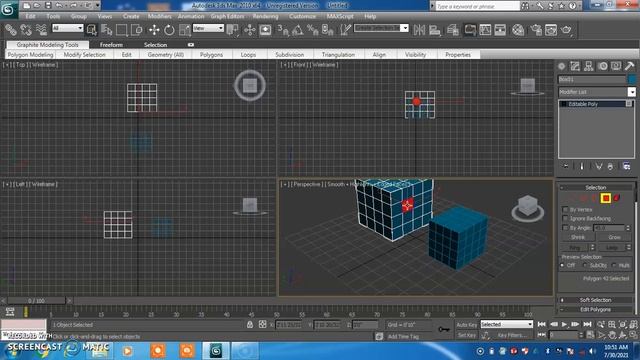
Task: Select the Multi preview selection radio
Action: coord(614,265)
